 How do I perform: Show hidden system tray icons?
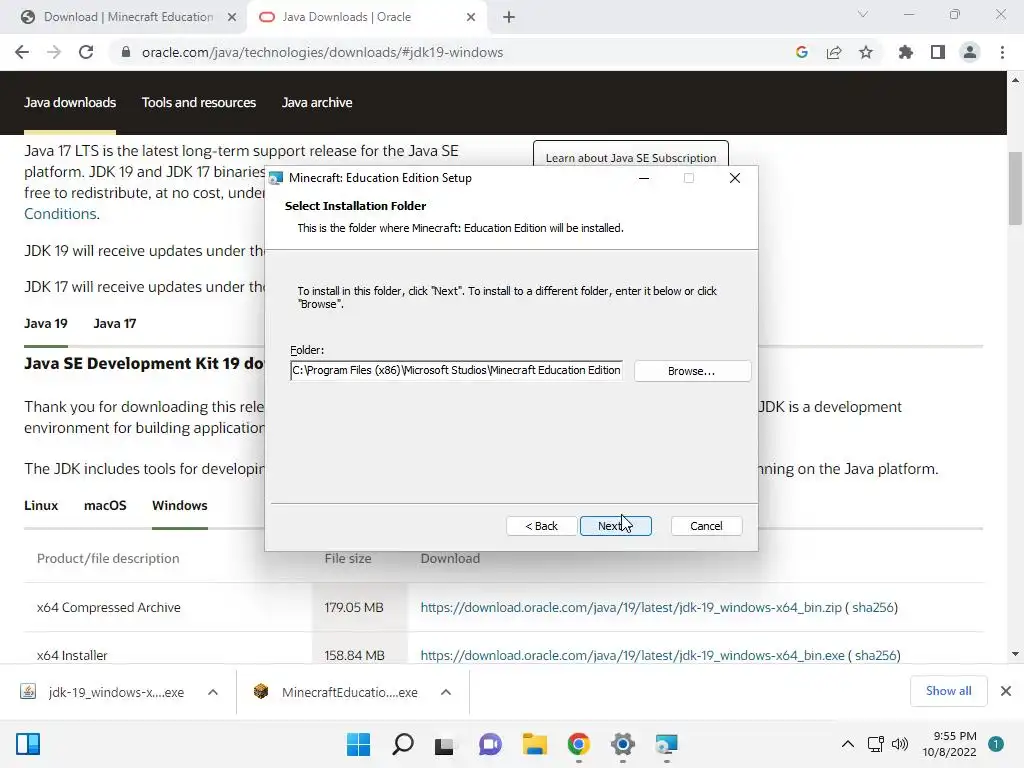(x=848, y=744)
